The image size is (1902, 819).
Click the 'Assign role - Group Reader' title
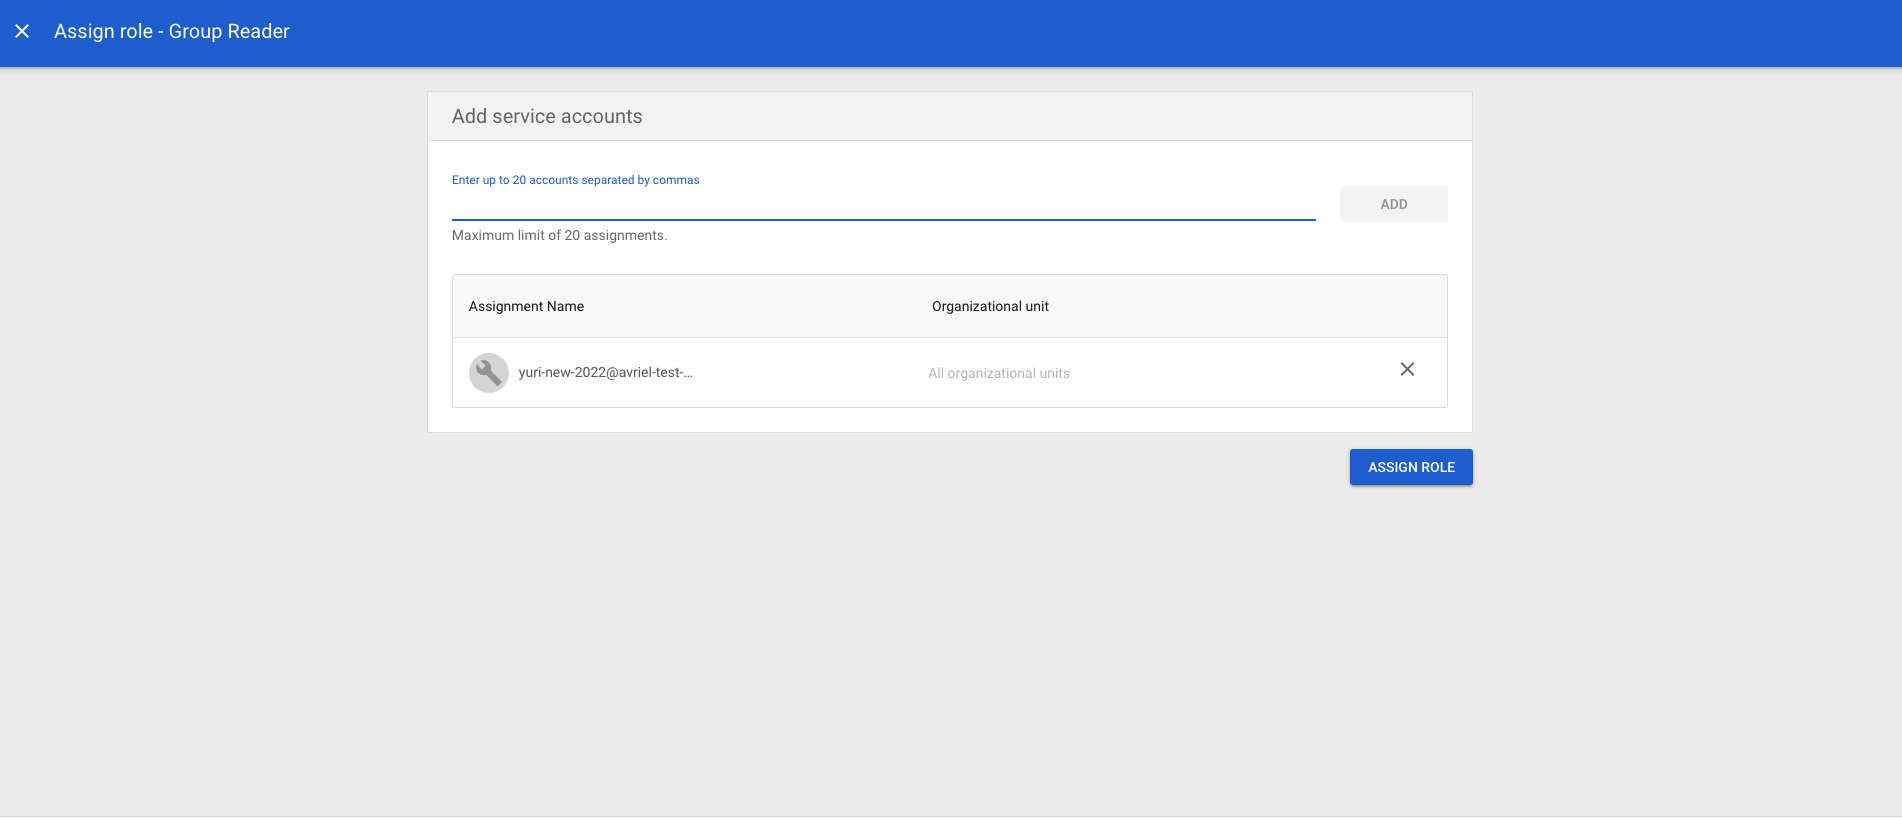(172, 31)
